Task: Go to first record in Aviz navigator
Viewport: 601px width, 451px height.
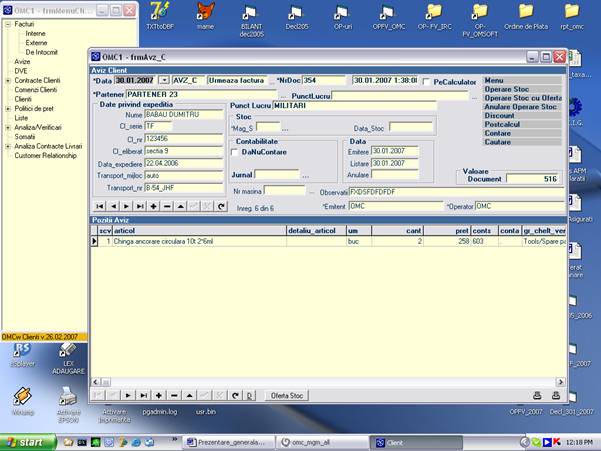Action: click(x=99, y=206)
